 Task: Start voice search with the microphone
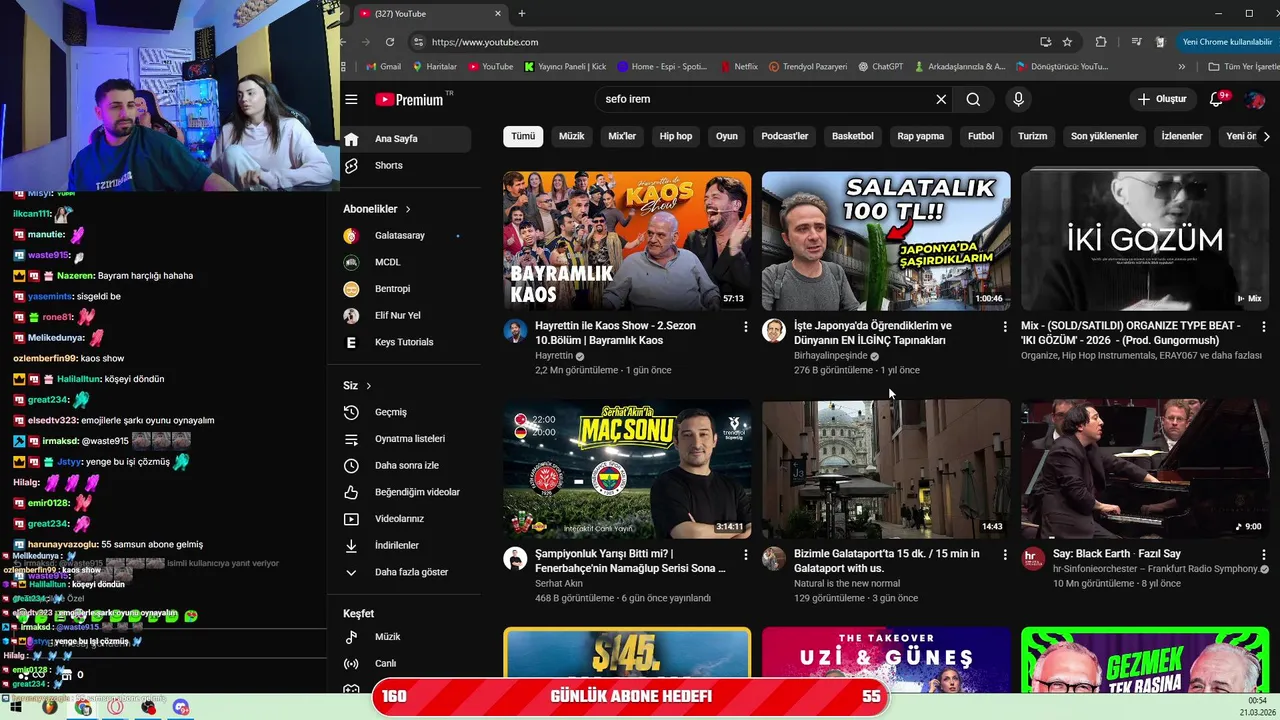[1018, 99]
